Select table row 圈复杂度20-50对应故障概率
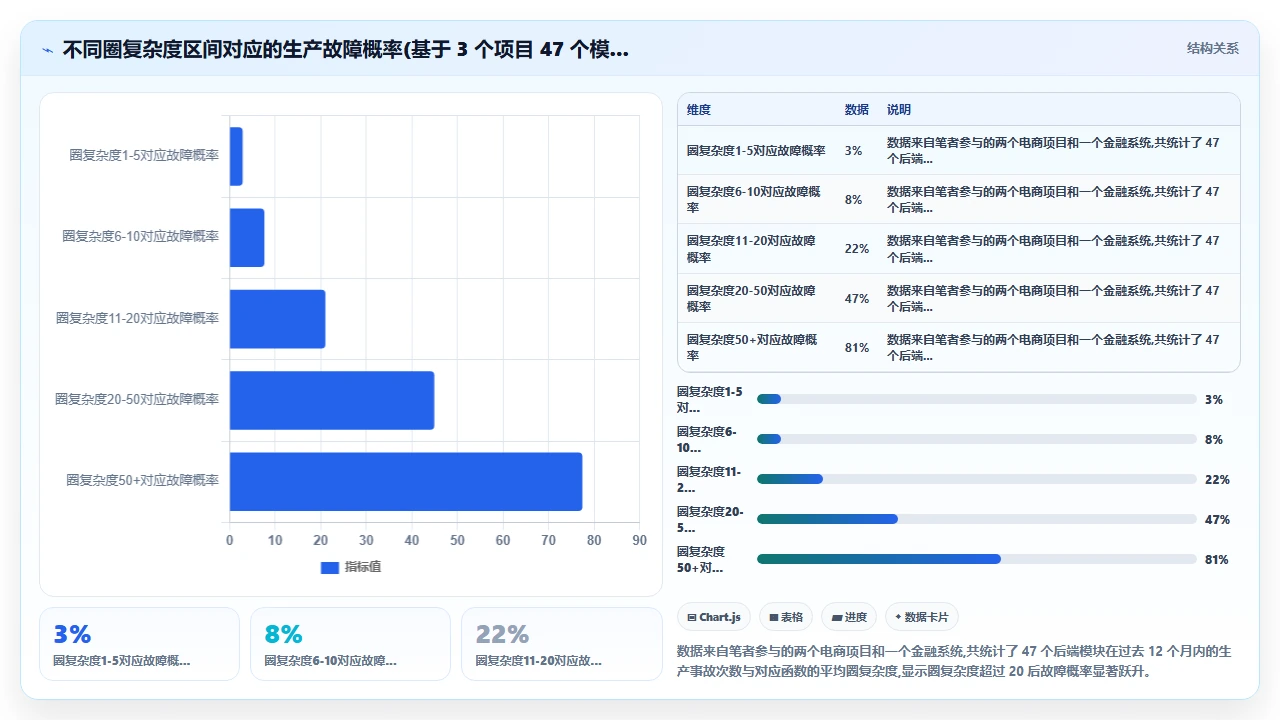 959,298
